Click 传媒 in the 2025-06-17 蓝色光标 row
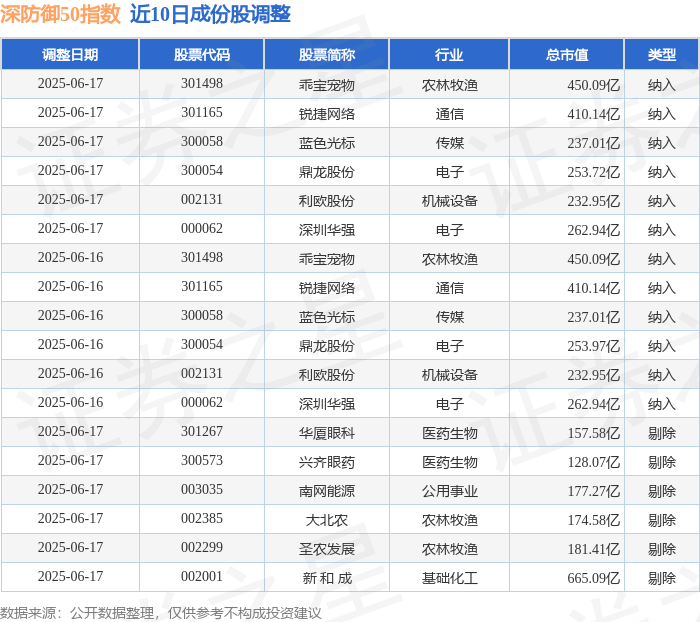The height and width of the screenshot is (622, 700). [x=450, y=142]
